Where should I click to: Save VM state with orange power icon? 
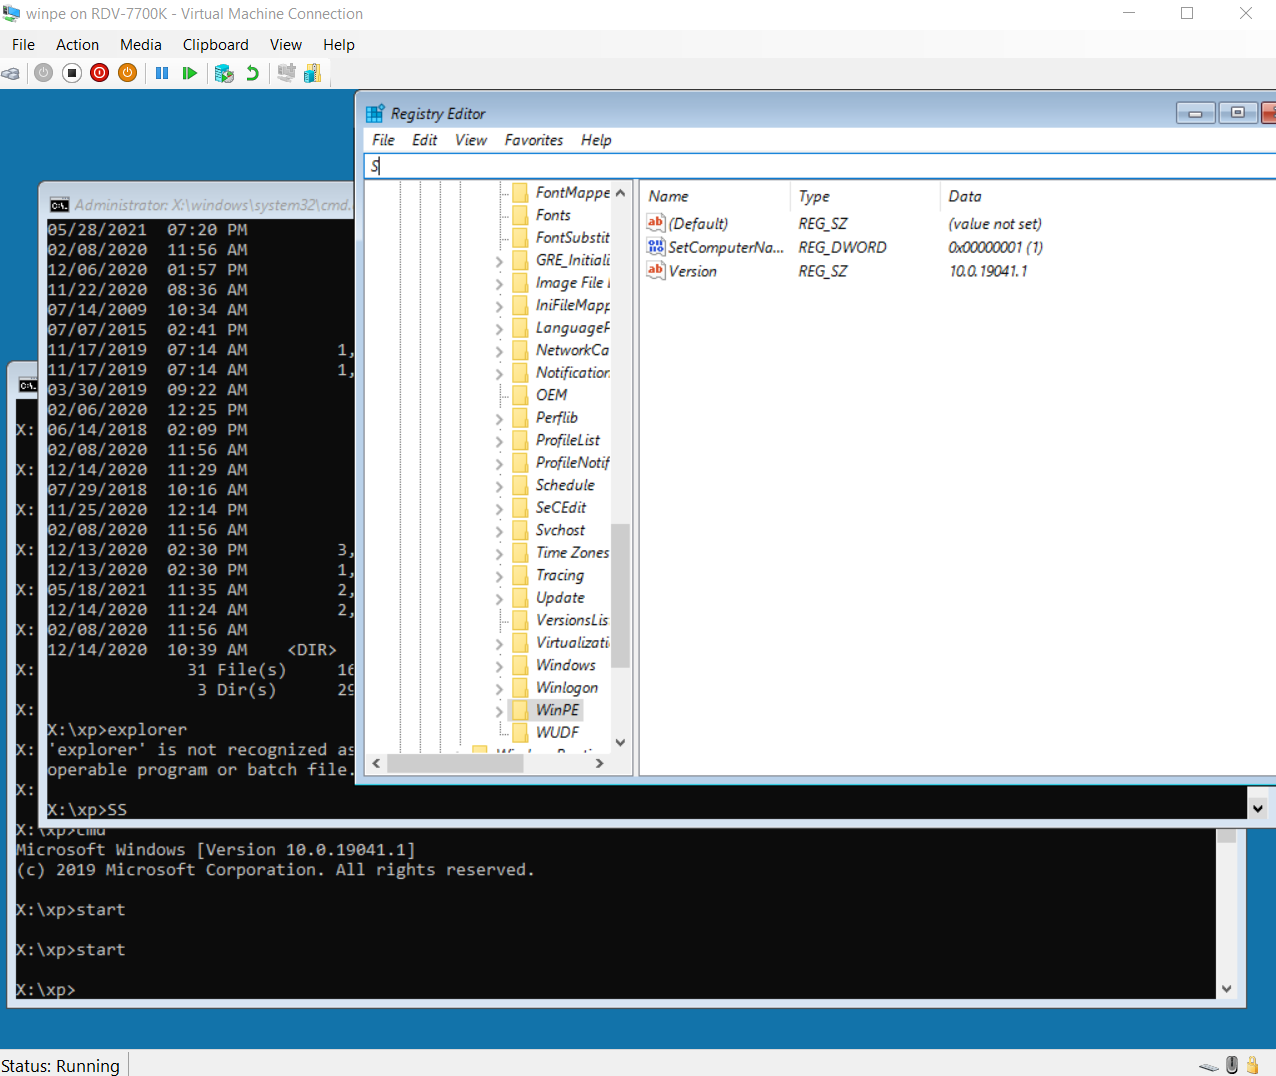(x=127, y=73)
